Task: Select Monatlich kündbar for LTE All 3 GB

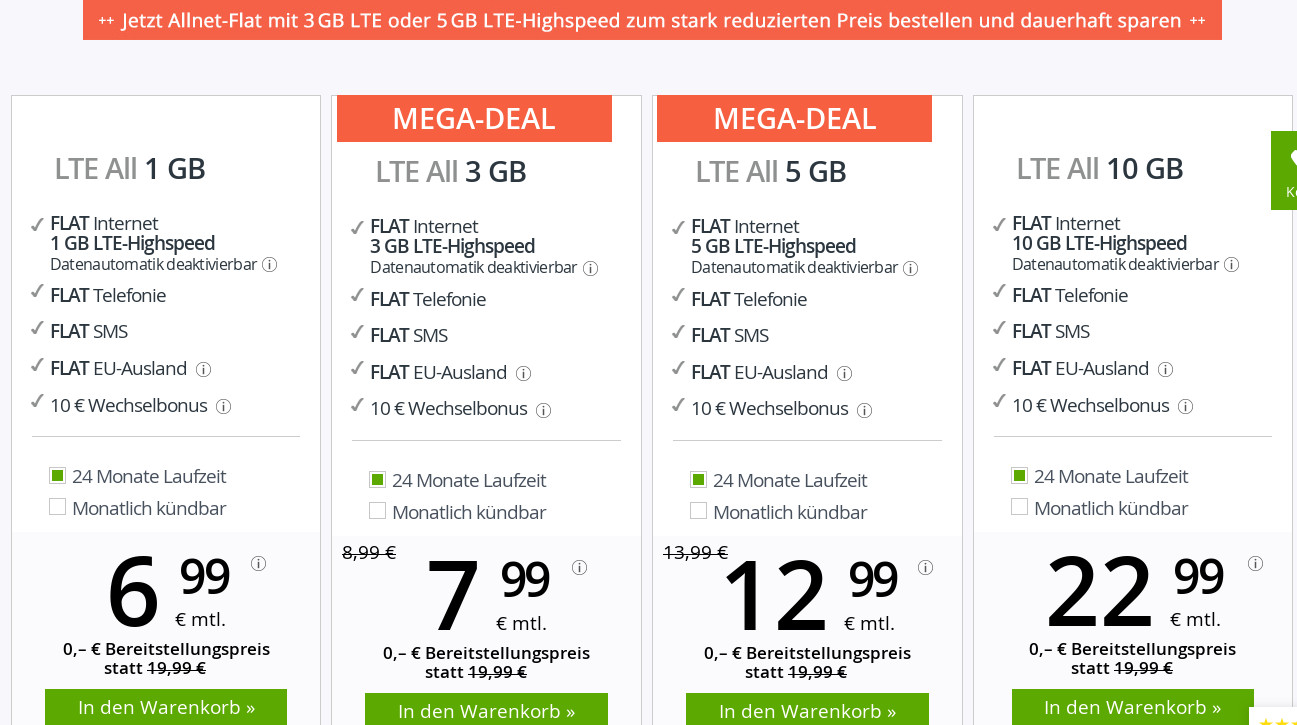Action: click(x=378, y=511)
